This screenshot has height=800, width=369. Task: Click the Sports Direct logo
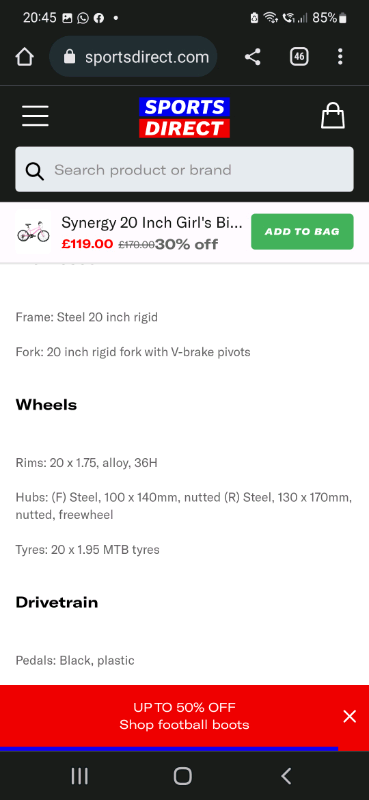[184, 117]
